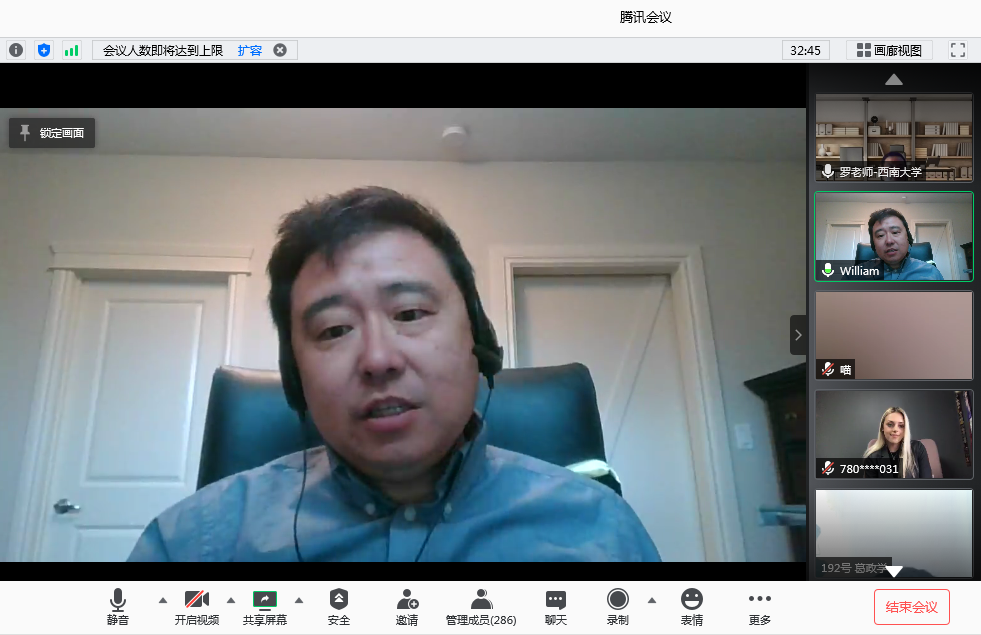
Task: Expand the audio options arrow beside mute
Action: [x=163, y=600]
